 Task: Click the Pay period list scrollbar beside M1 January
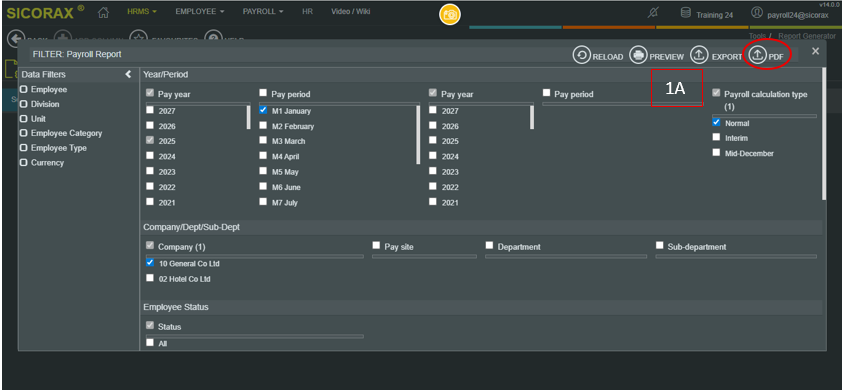[418, 135]
